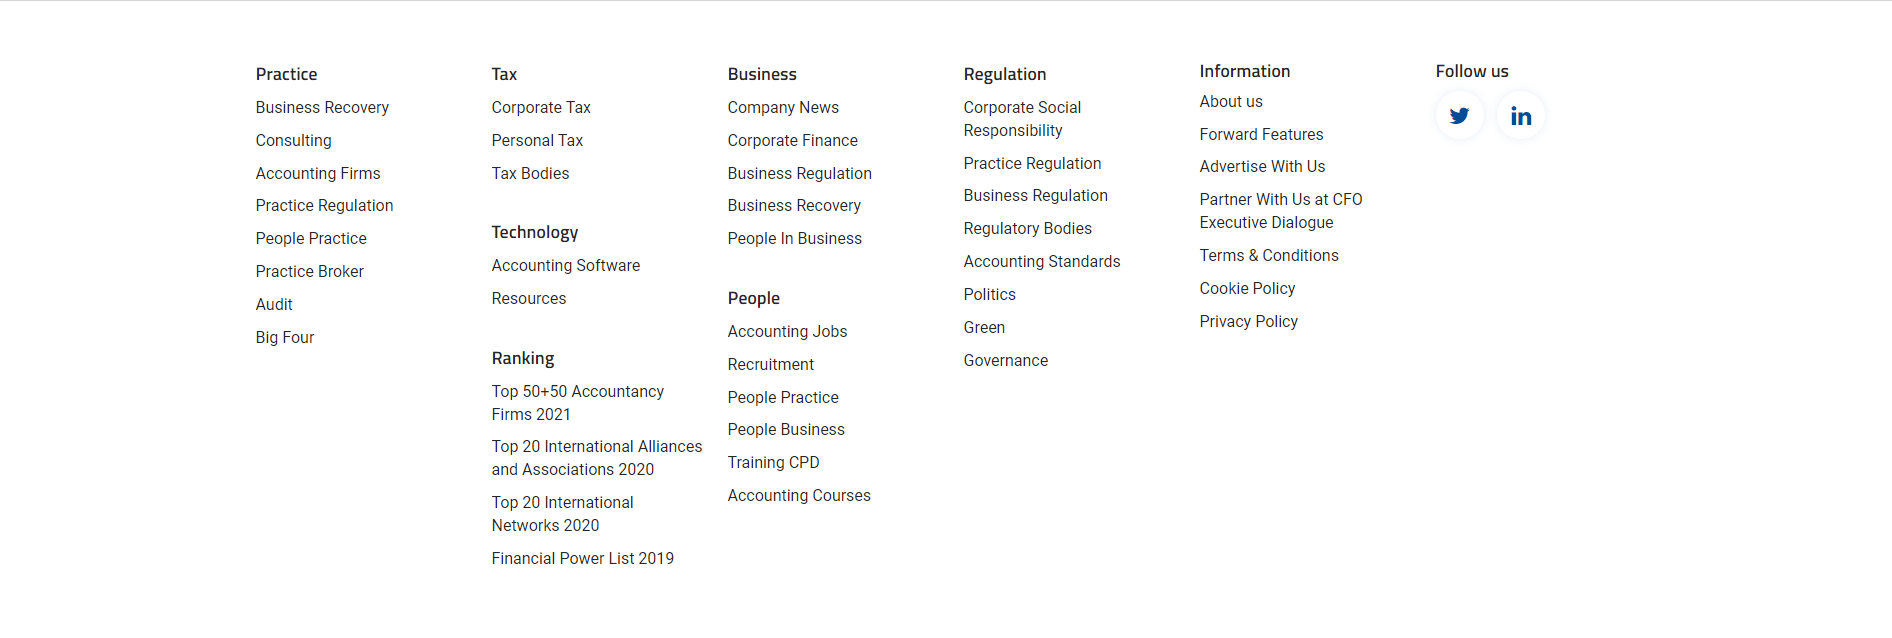Open the Corporate Tax link
Viewport: 1892px width, 638px height.
click(541, 107)
